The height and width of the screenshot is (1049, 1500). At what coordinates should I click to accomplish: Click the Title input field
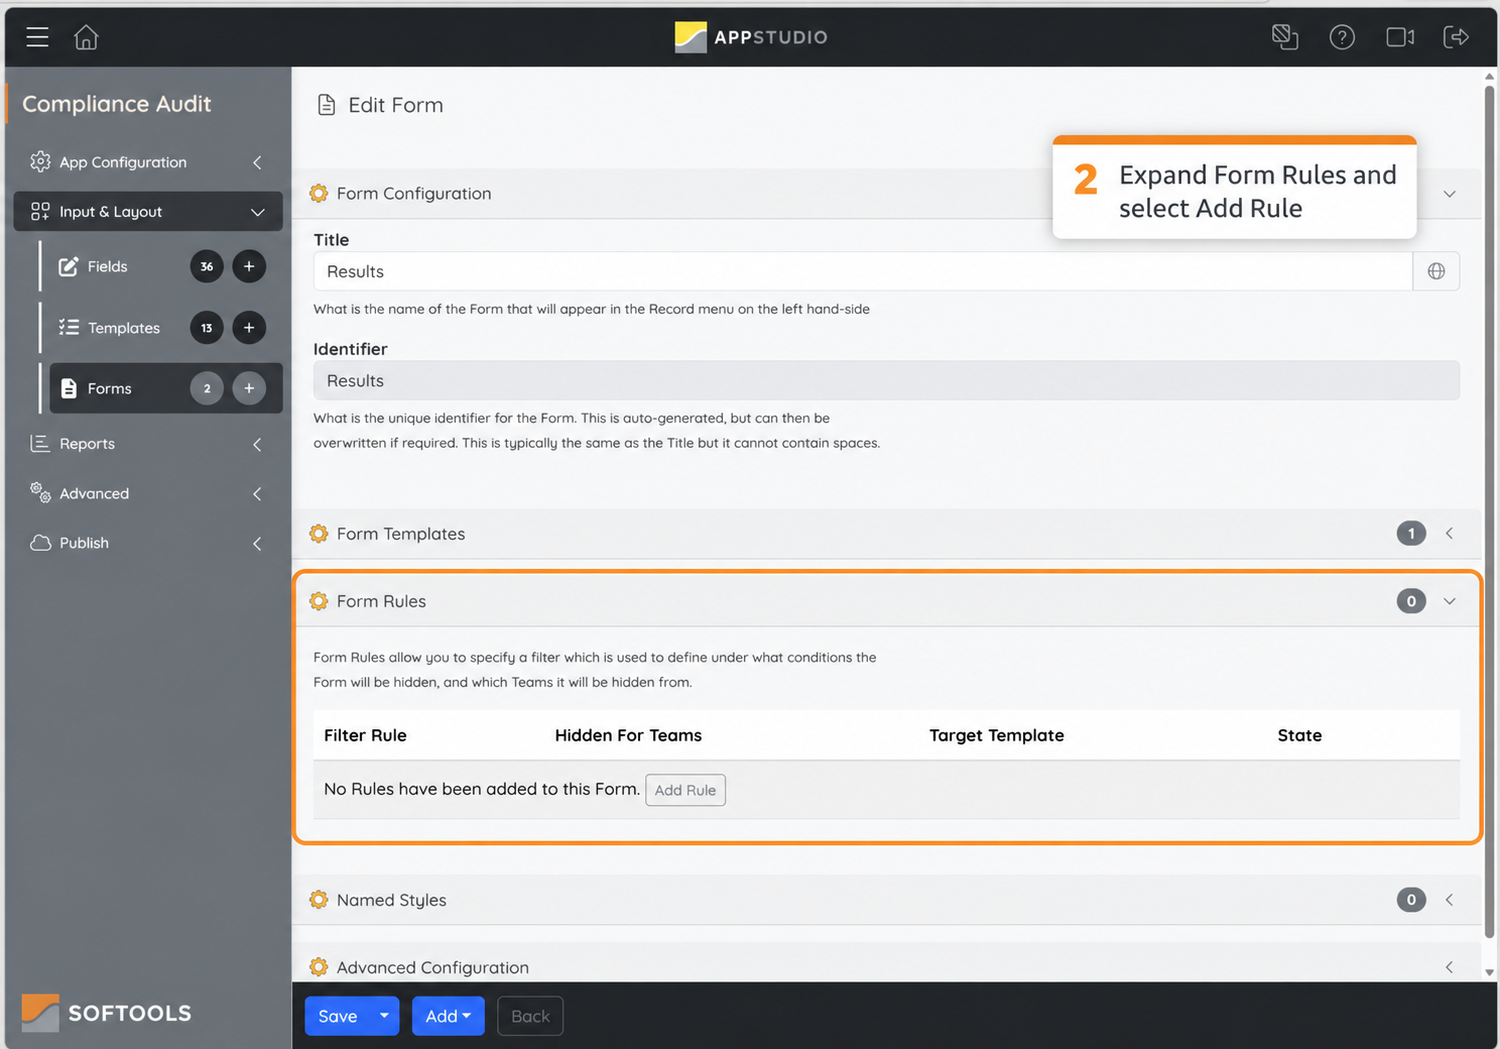pyautogui.click(x=863, y=271)
